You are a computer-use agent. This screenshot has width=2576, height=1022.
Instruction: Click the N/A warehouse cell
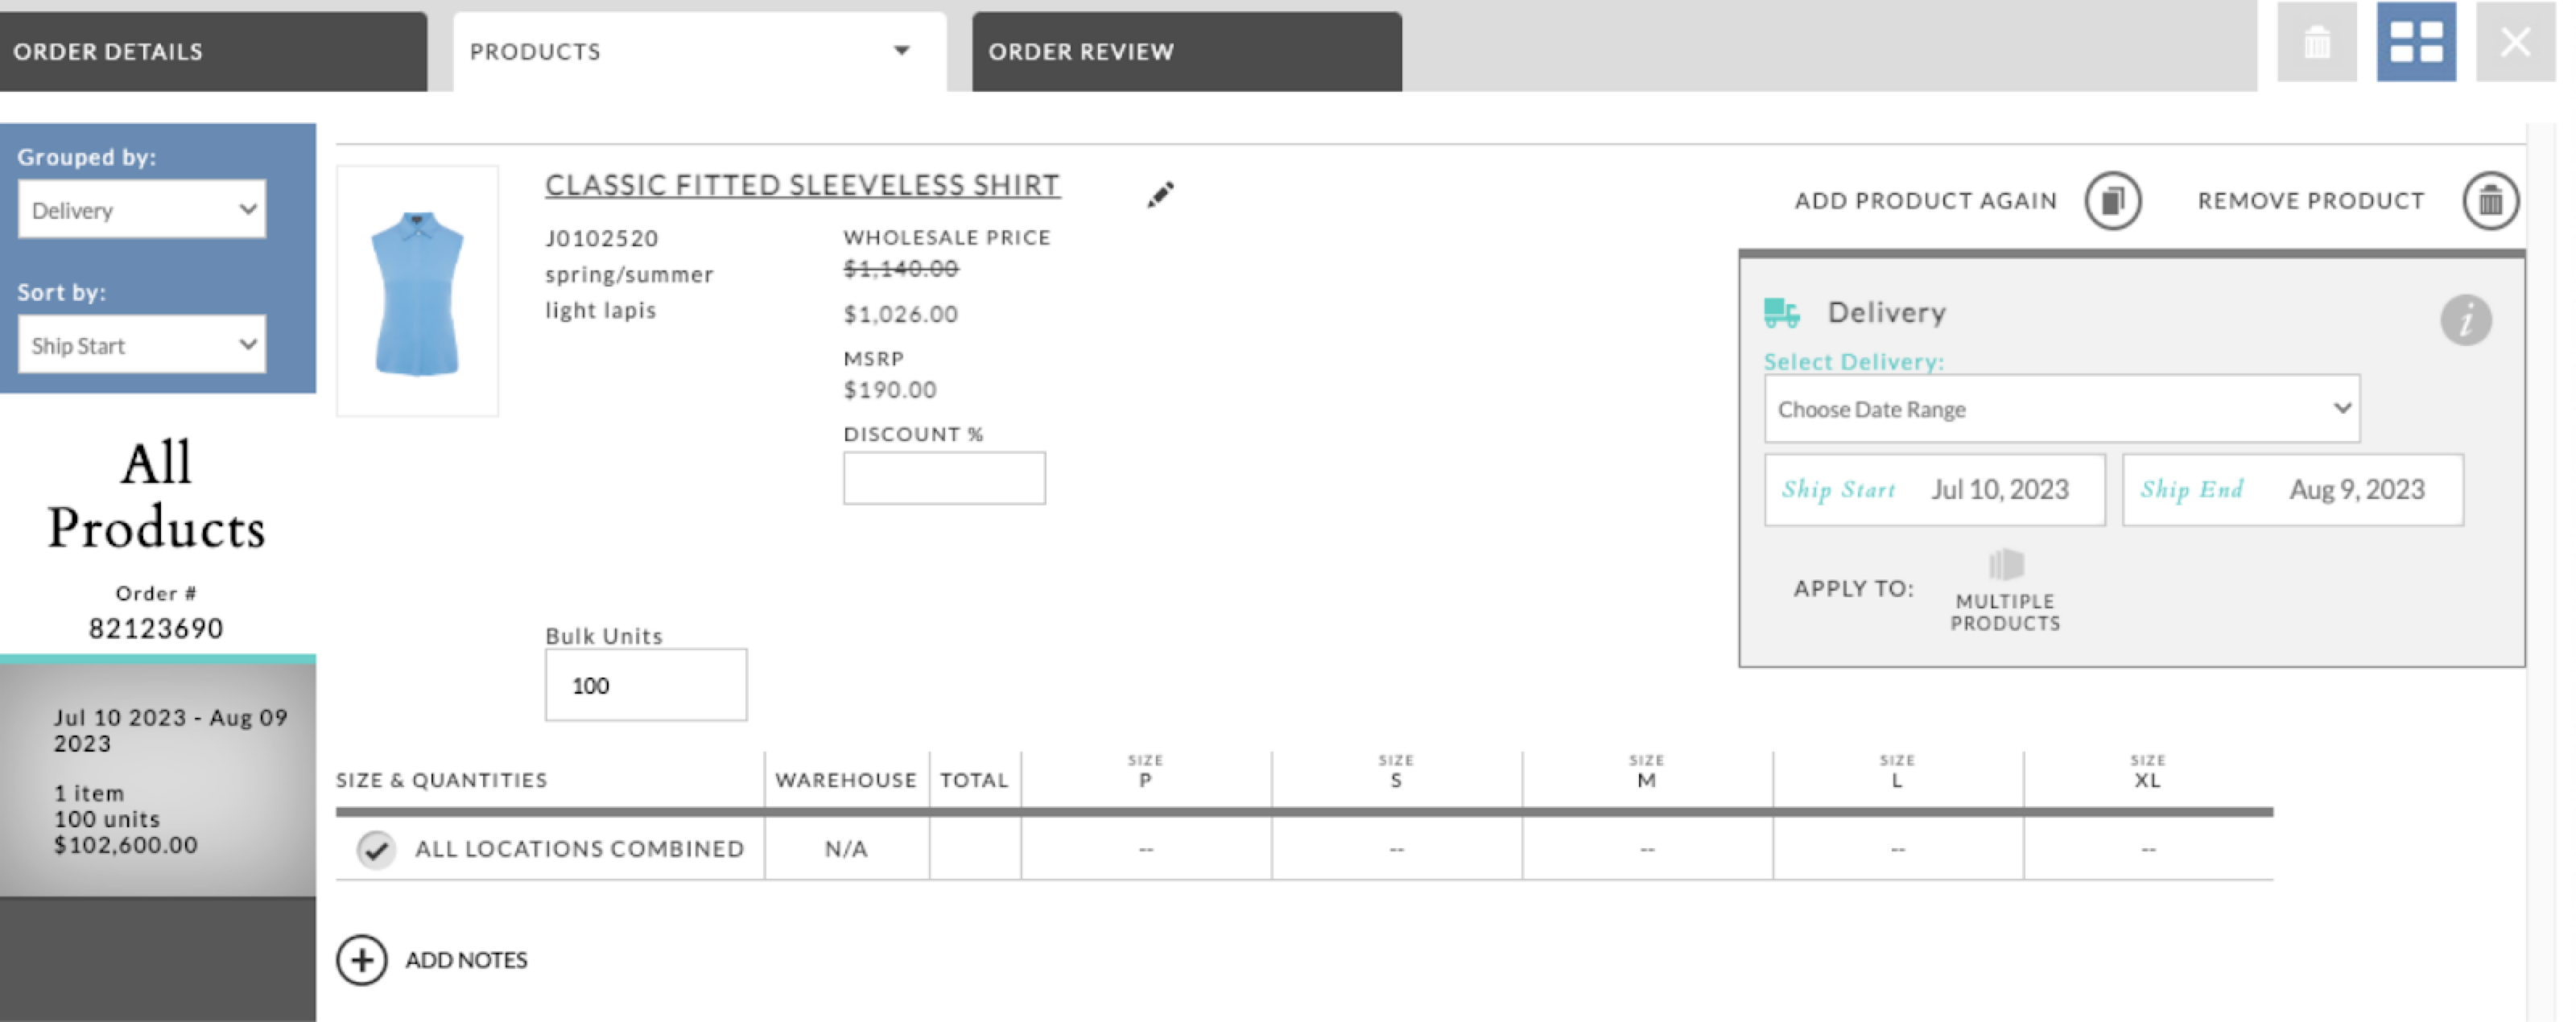(x=846, y=849)
